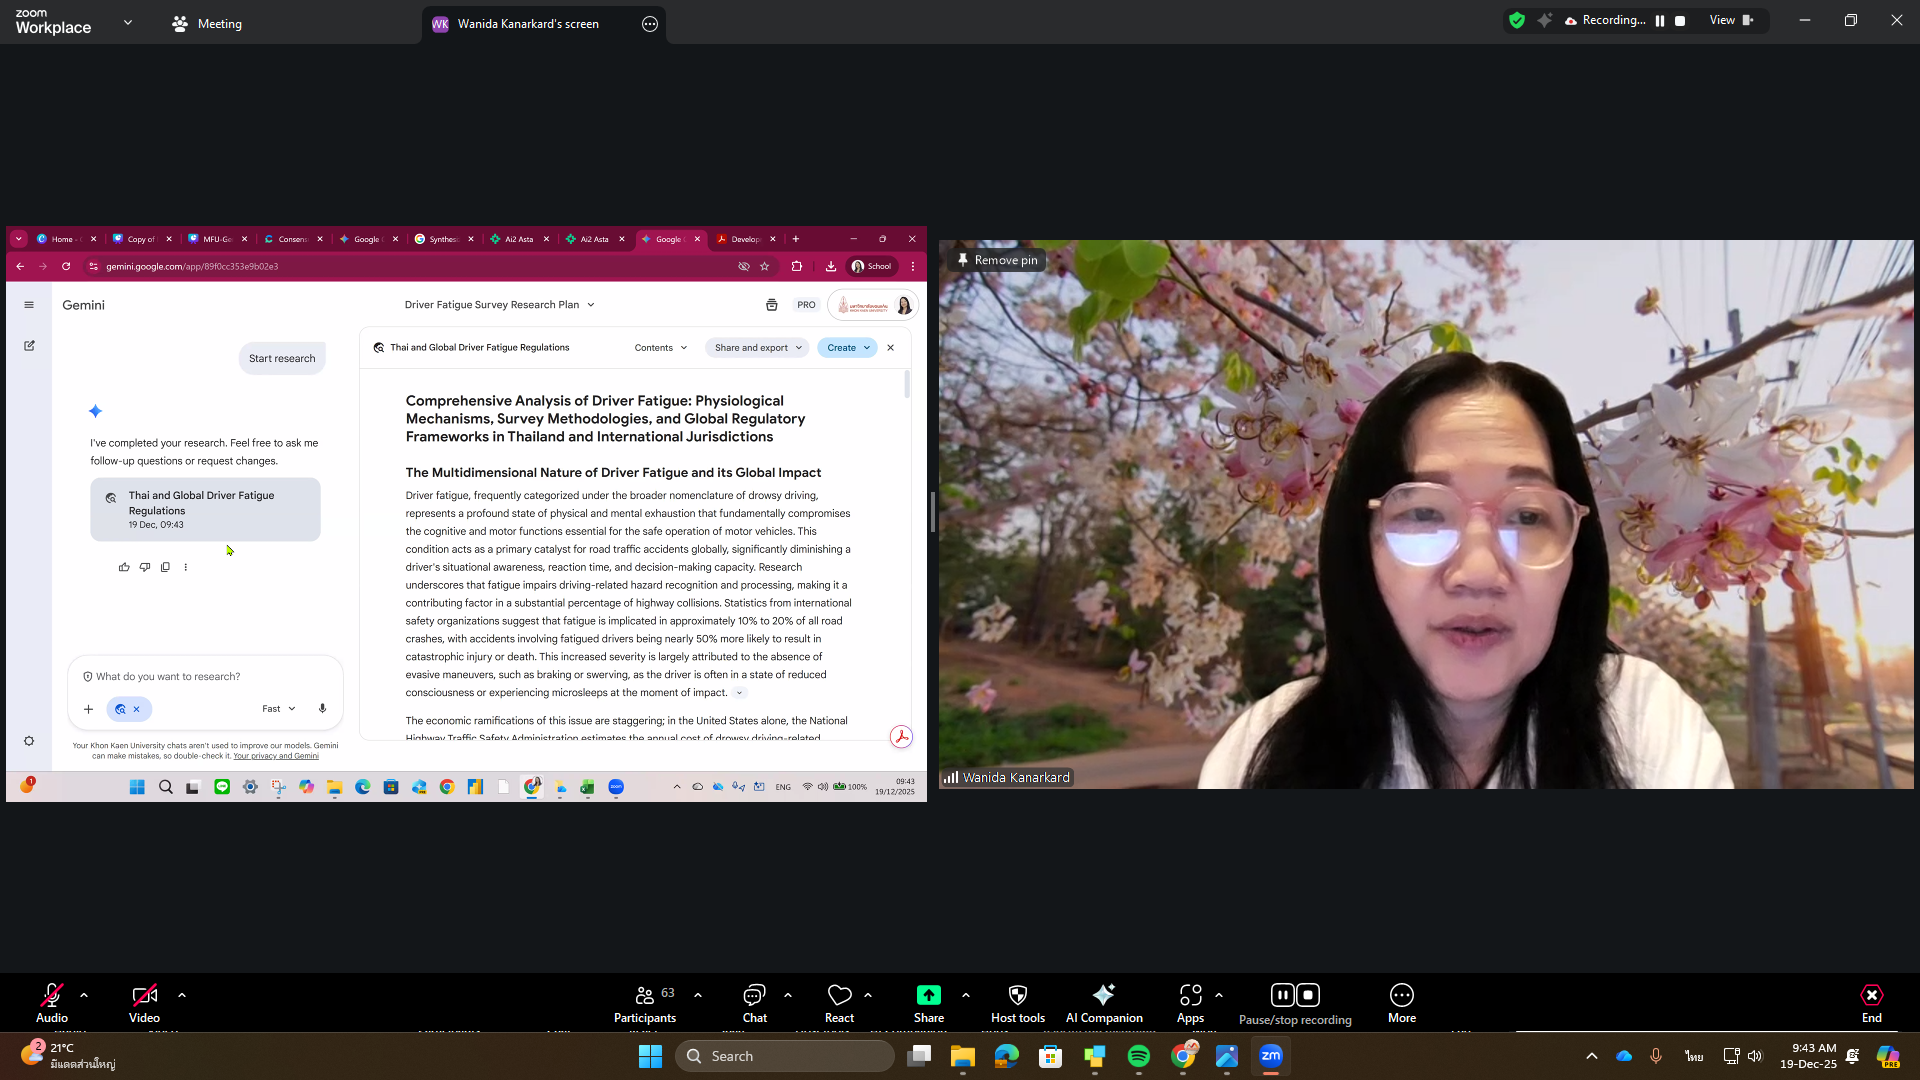
Task: Click the React heart icon
Action: 839,995
